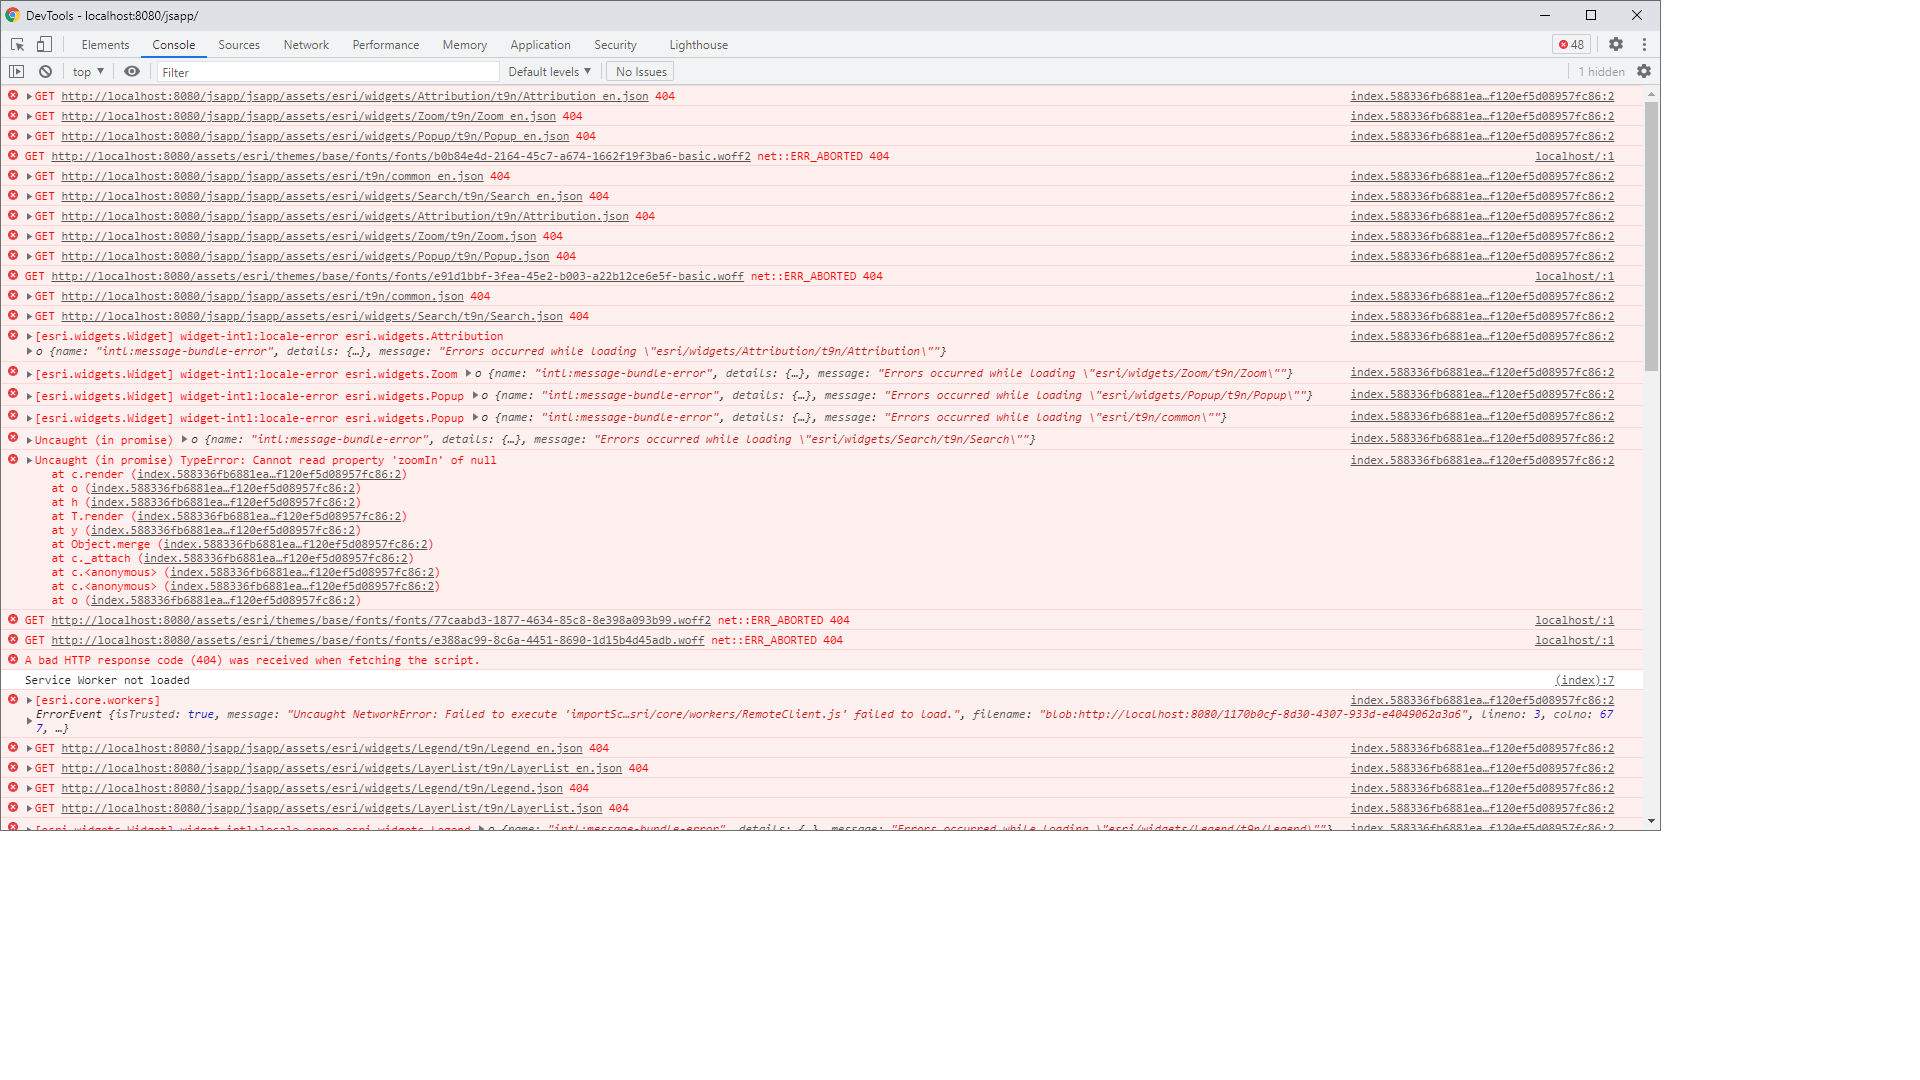
Task: Open console settings via right-side gear icon
Action: [x=1644, y=71]
